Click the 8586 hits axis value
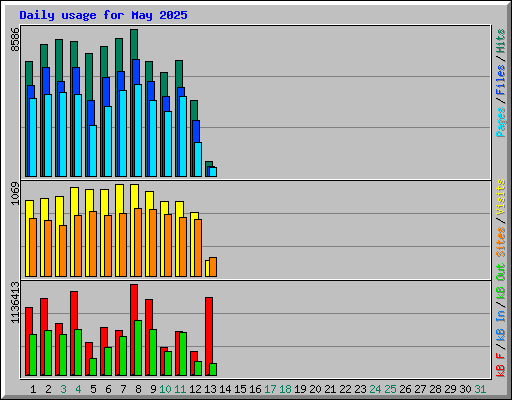The width and height of the screenshot is (512, 400). click(x=15, y=40)
